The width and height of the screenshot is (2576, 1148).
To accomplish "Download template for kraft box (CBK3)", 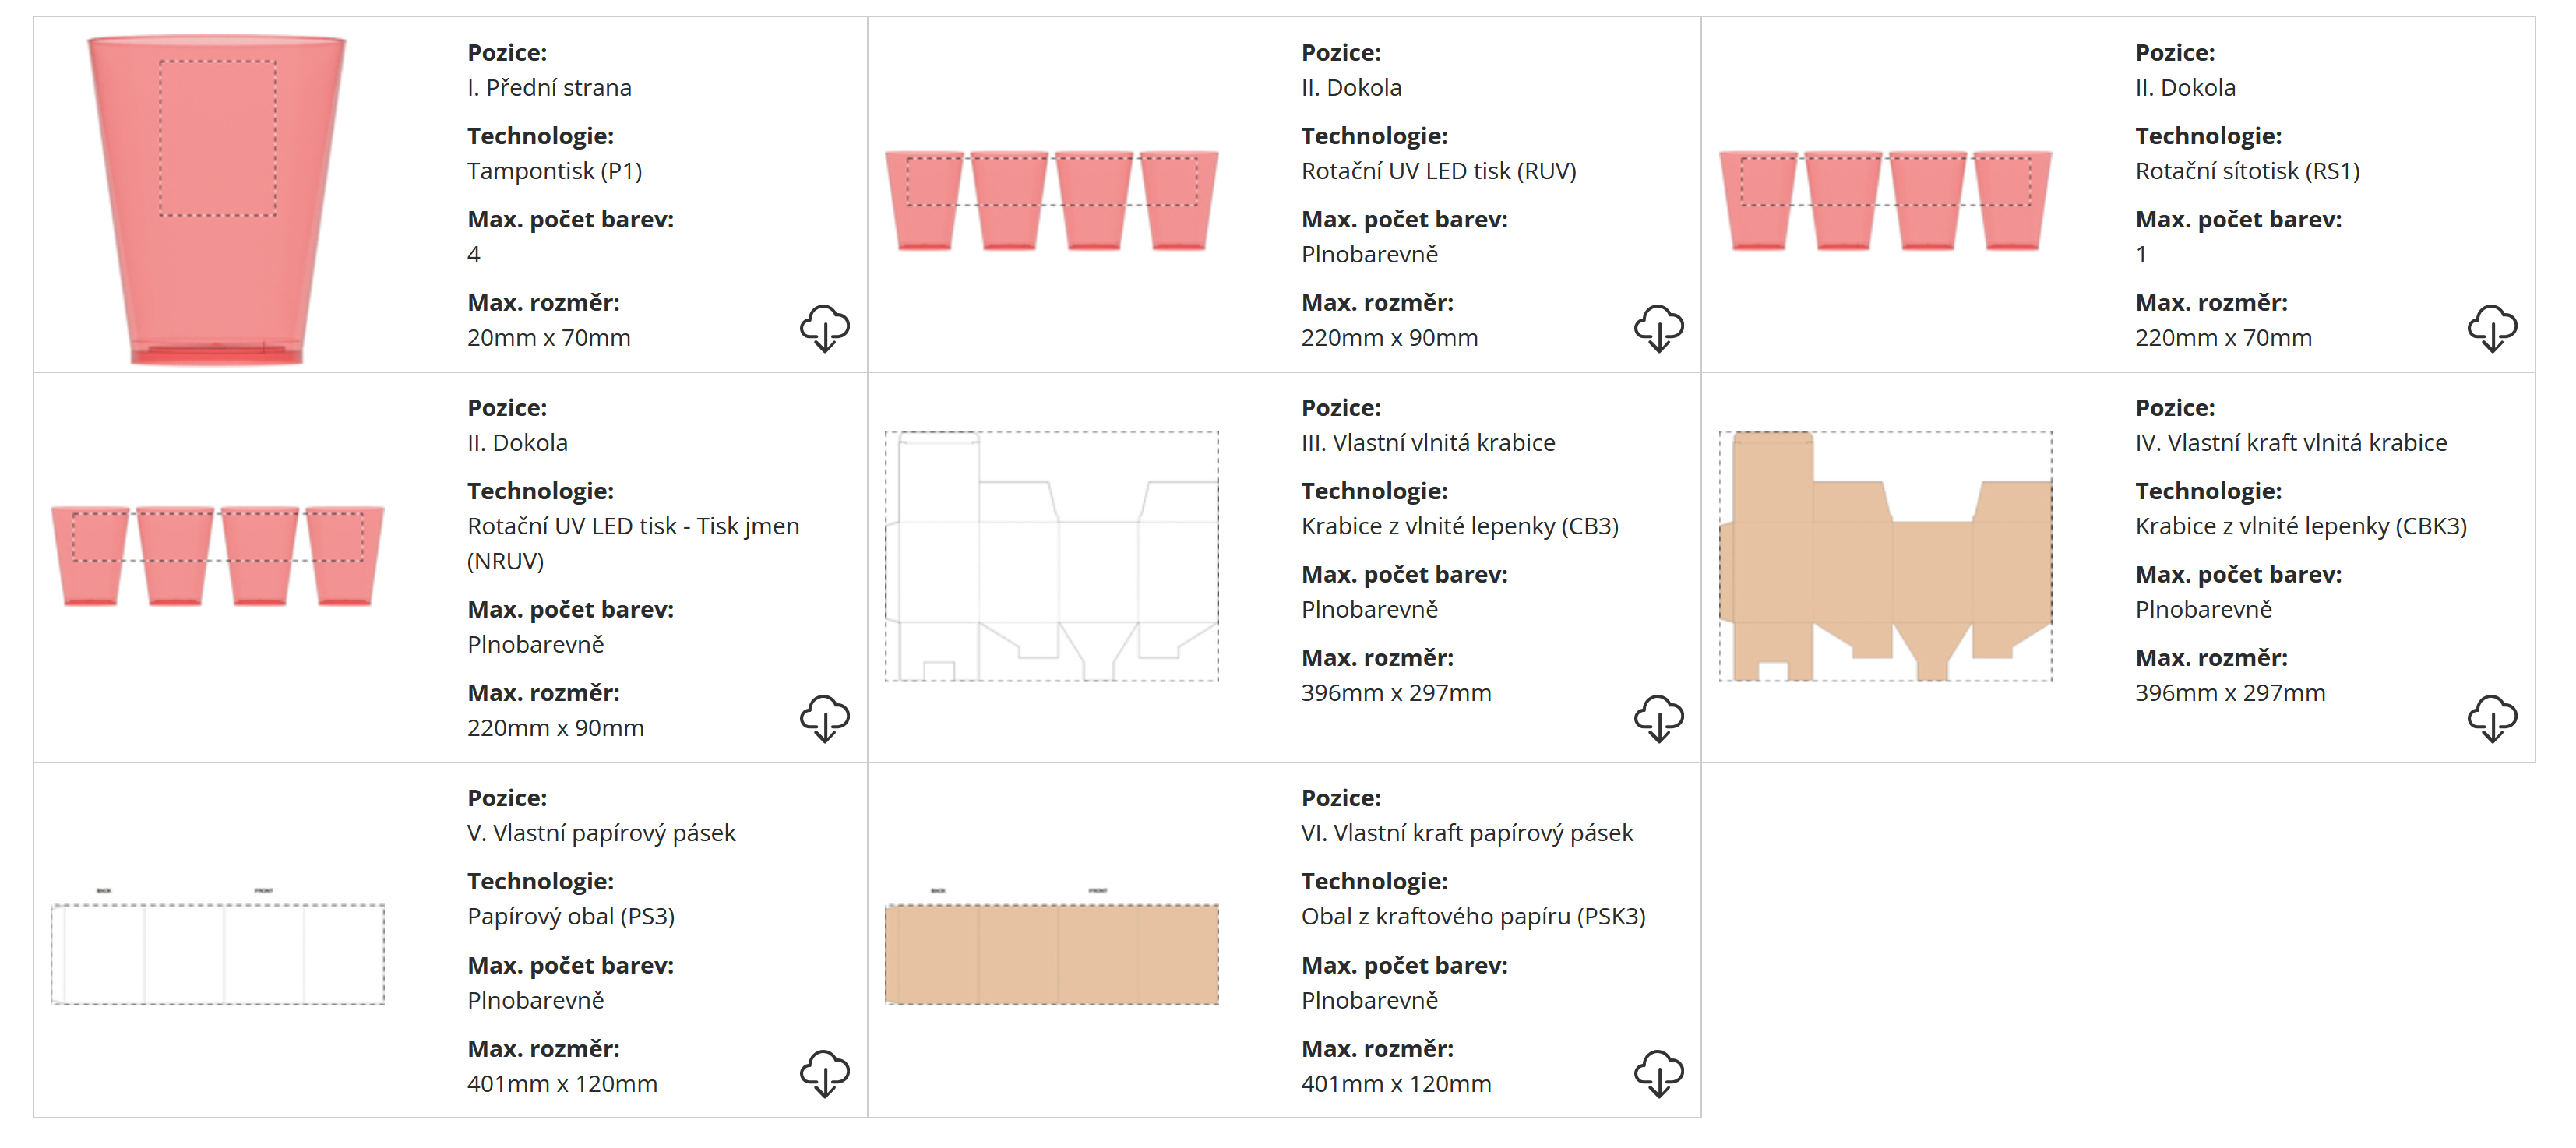I will click(2491, 718).
